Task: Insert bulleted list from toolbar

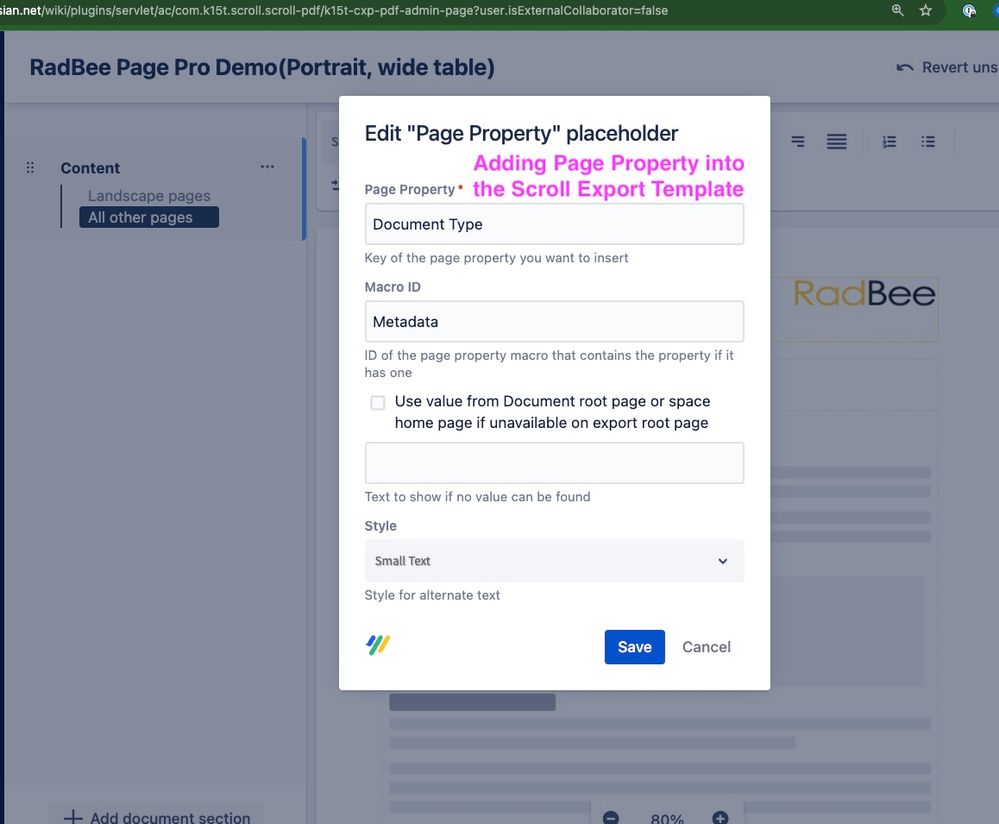Action: pos(928,141)
